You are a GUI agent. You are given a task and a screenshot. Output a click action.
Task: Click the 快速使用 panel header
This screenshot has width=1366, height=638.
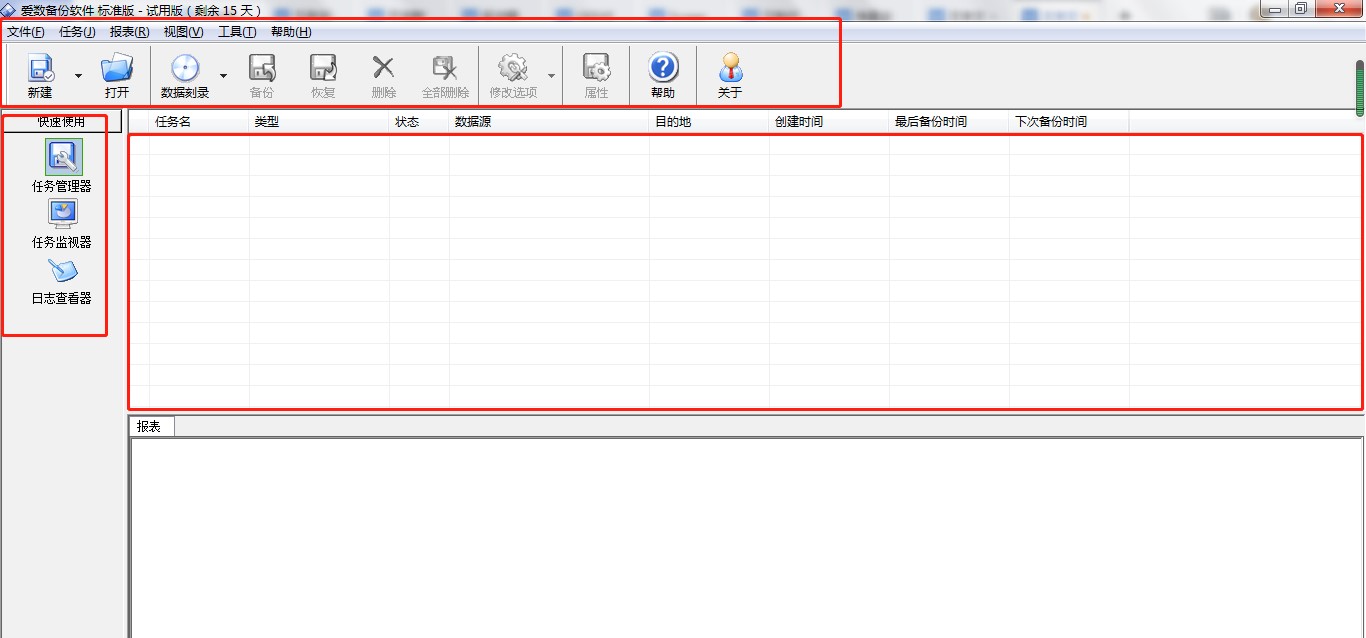point(62,122)
